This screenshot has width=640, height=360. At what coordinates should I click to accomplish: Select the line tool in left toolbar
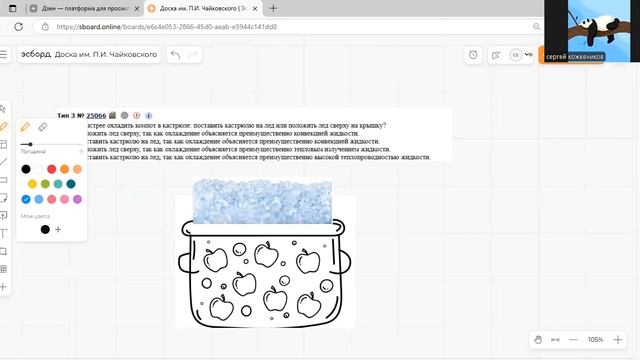click(3, 162)
